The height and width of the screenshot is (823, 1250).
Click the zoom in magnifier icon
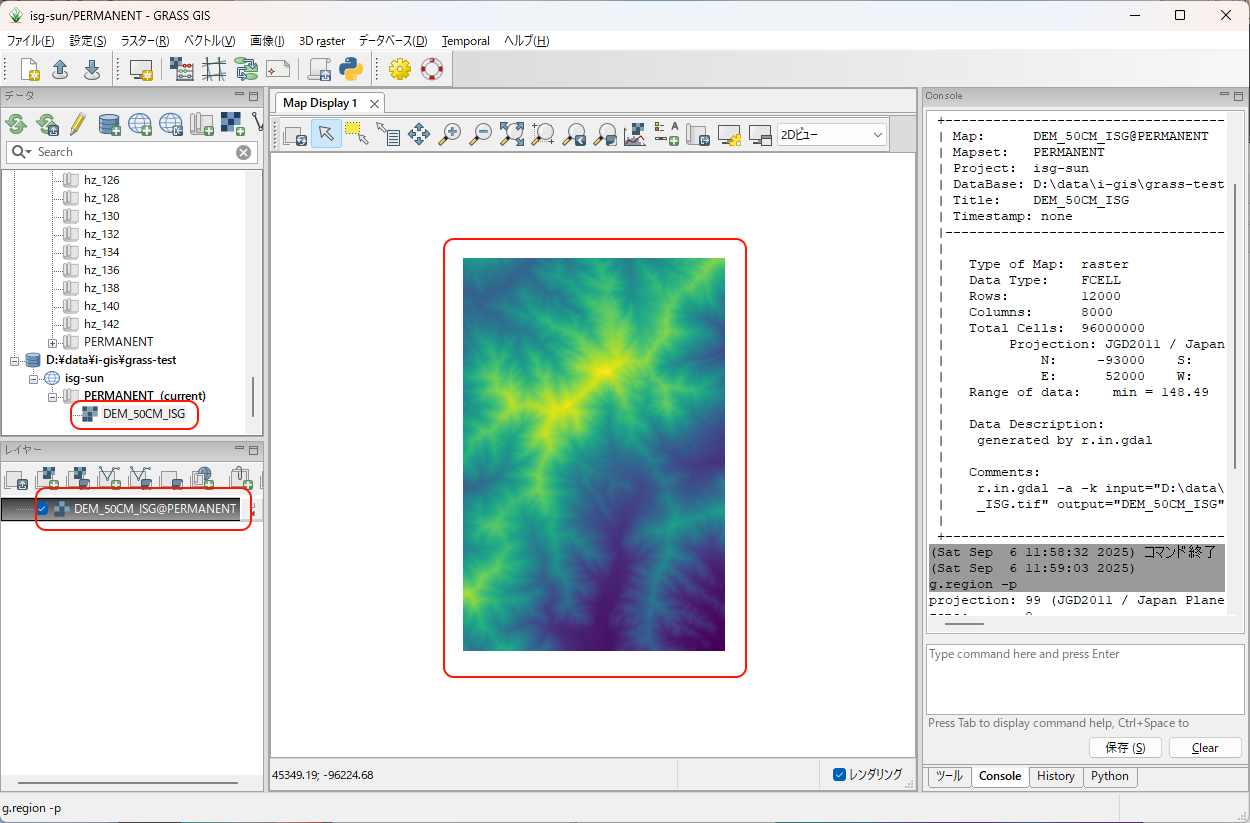tap(450, 134)
